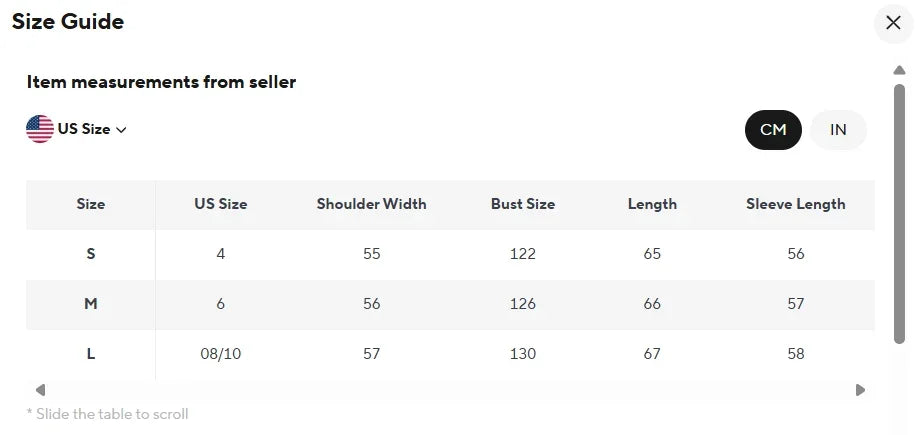Select the size S row label

tap(91, 254)
